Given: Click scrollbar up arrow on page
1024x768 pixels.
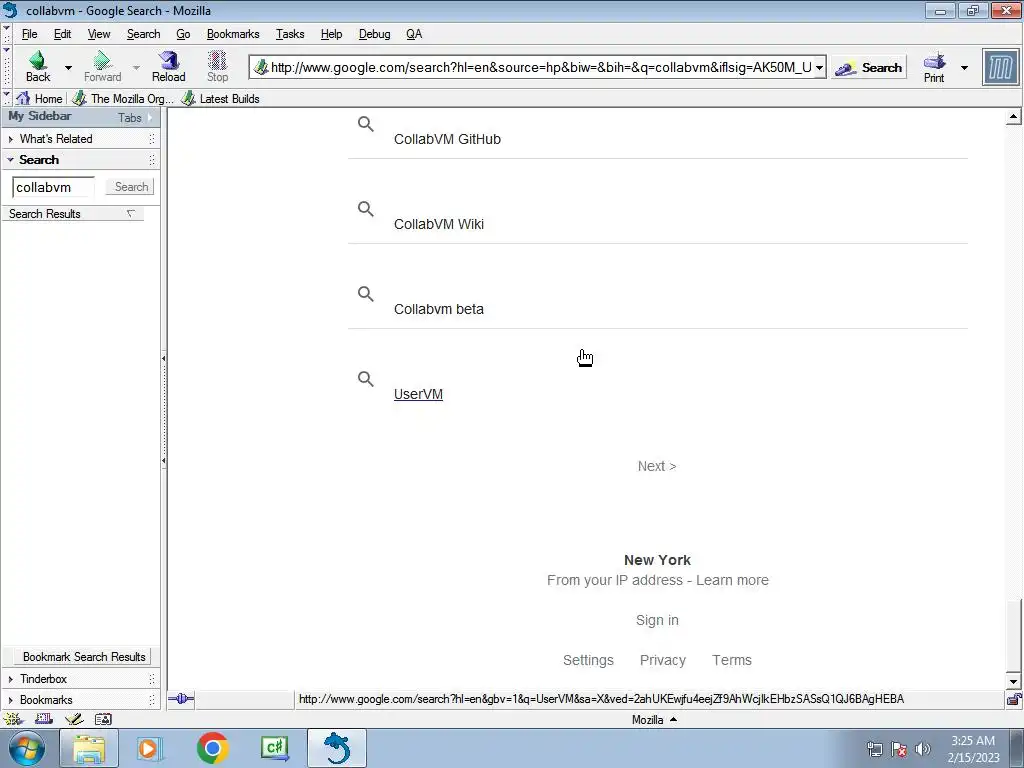Looking at the screenshot, I should point(1013,118).
